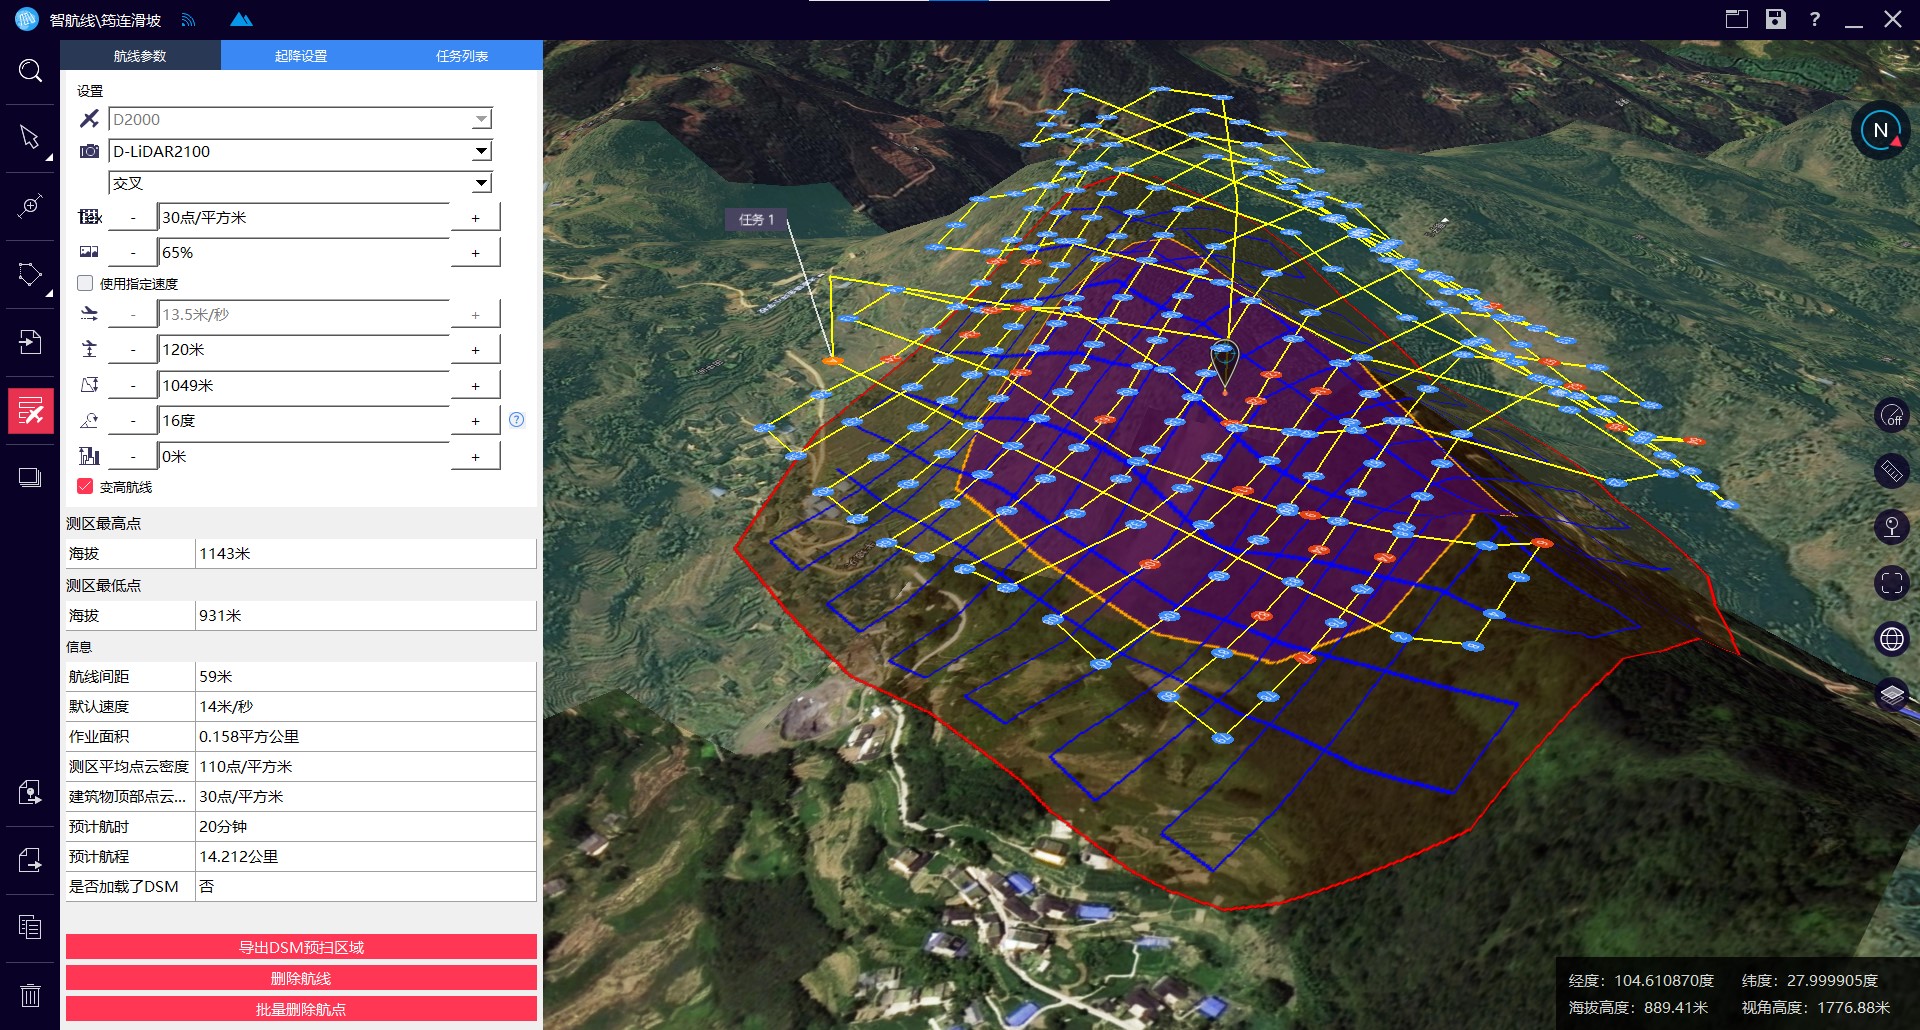The width and height of the screenshot is (1920, 1030).
Task: Click the globe view icon
Action: coord(1891,638)
